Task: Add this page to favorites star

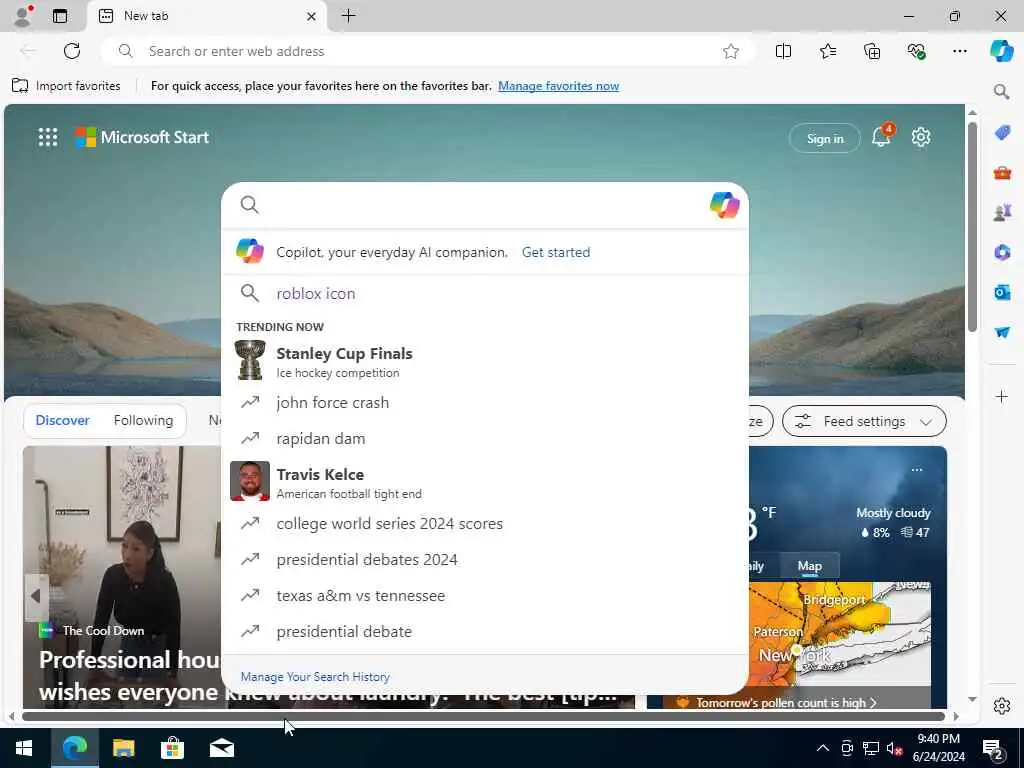Action: point(731,51)
